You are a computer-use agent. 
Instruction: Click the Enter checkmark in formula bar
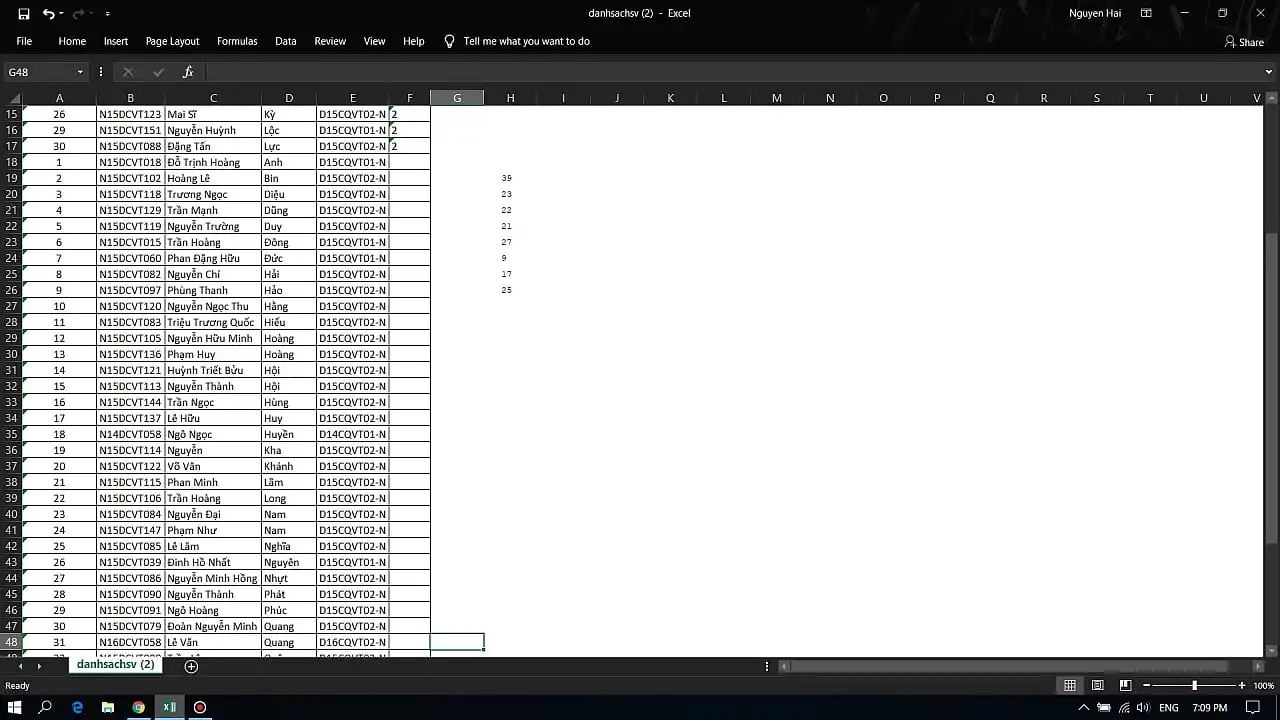[158, 72]
